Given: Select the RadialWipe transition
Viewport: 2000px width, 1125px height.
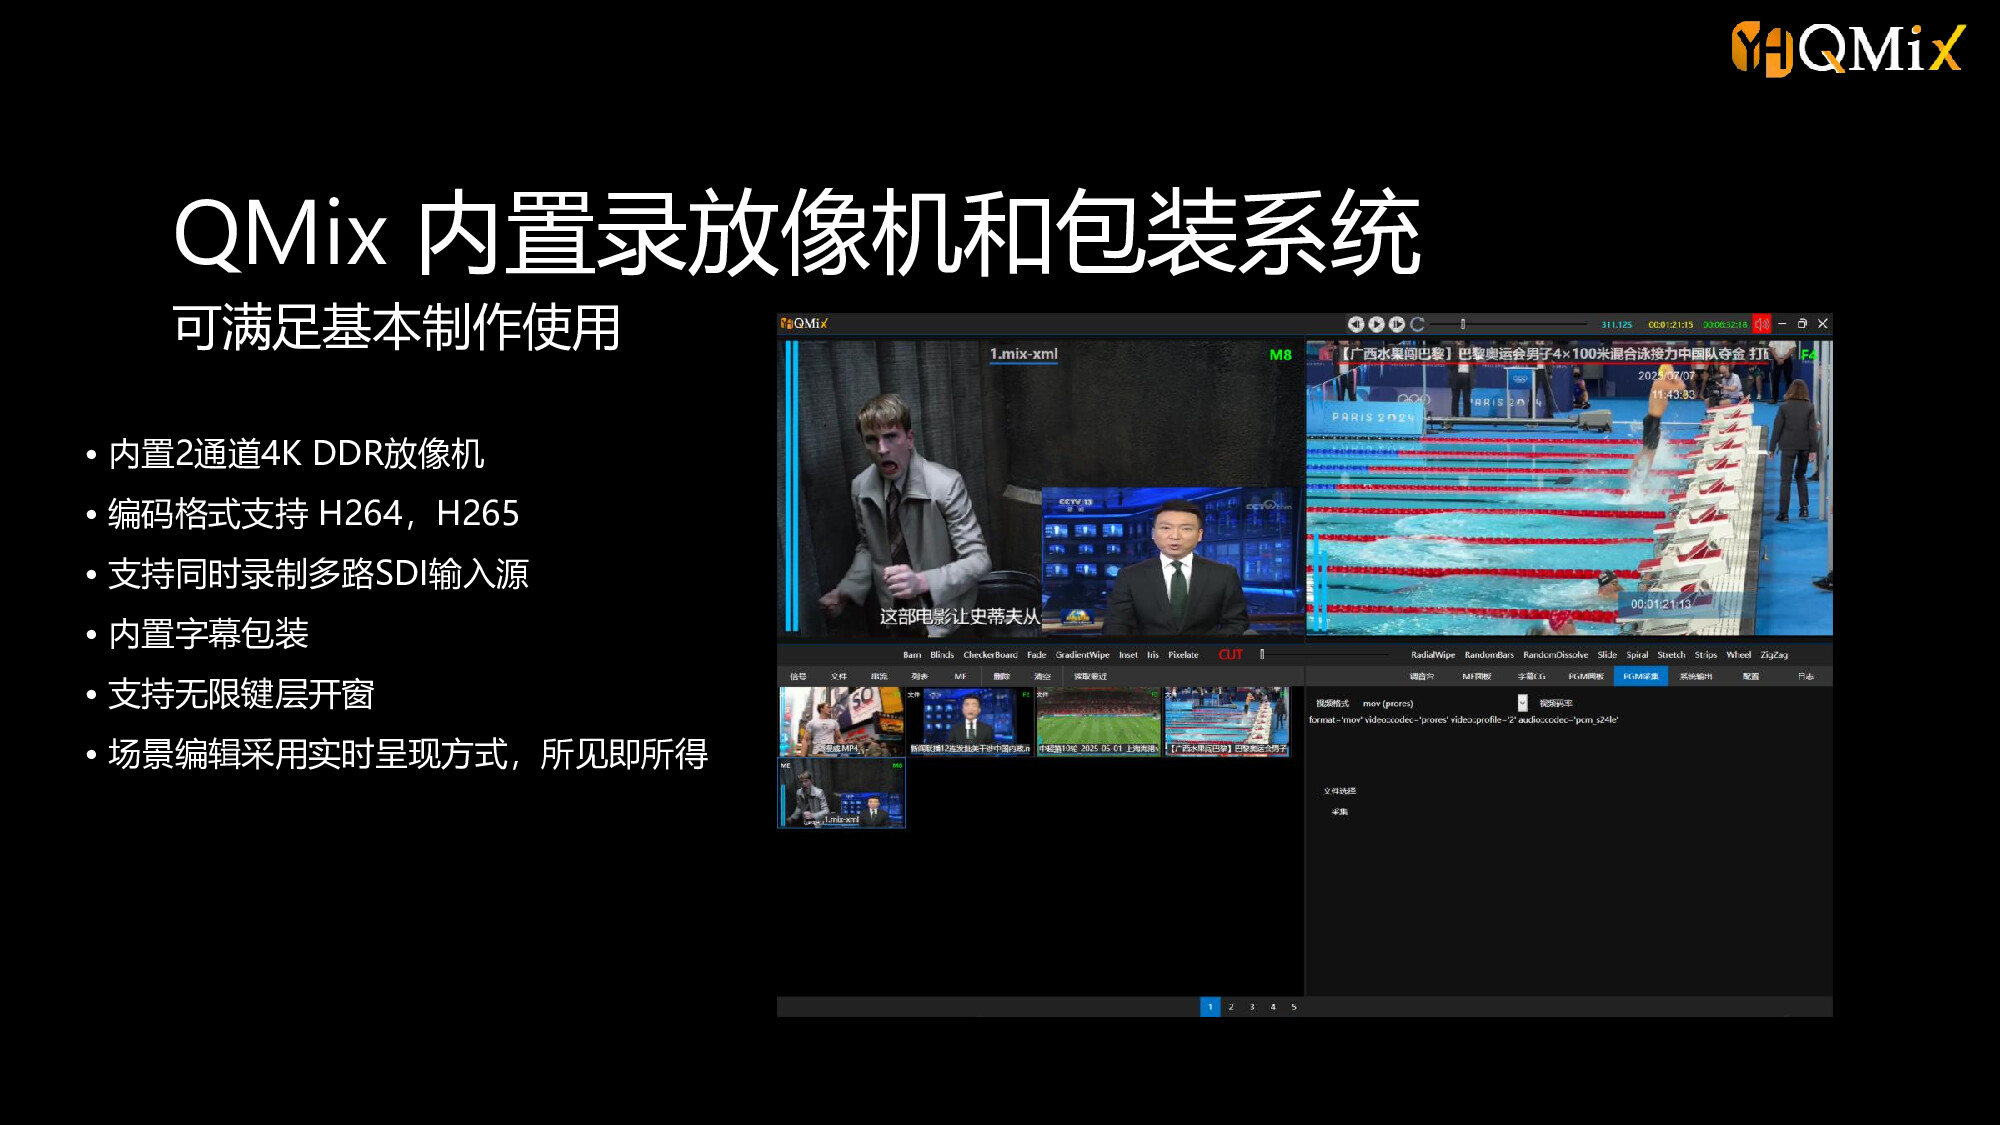Looking at the screenshot, I should (1433, 655).
